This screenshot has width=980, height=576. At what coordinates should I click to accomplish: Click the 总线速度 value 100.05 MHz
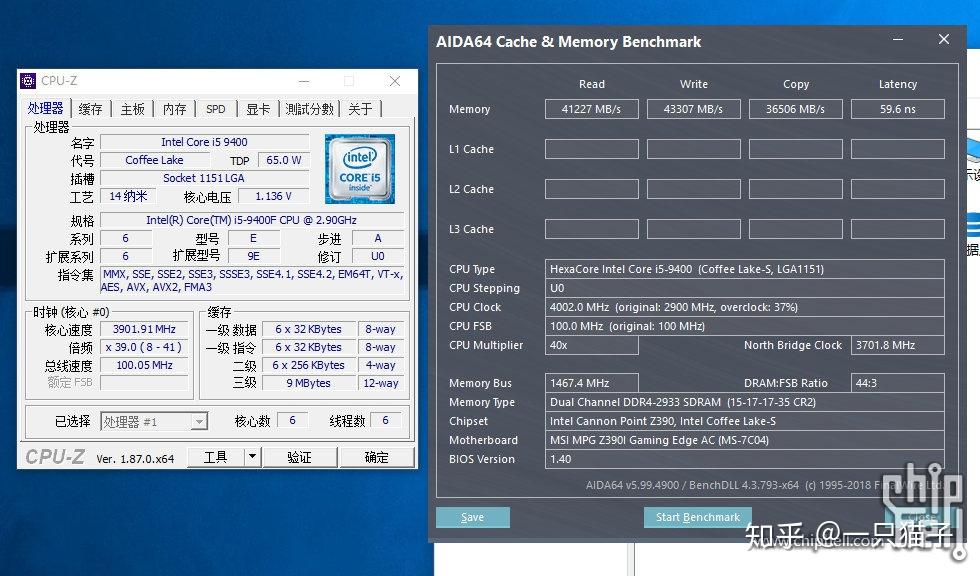point(144,365)
